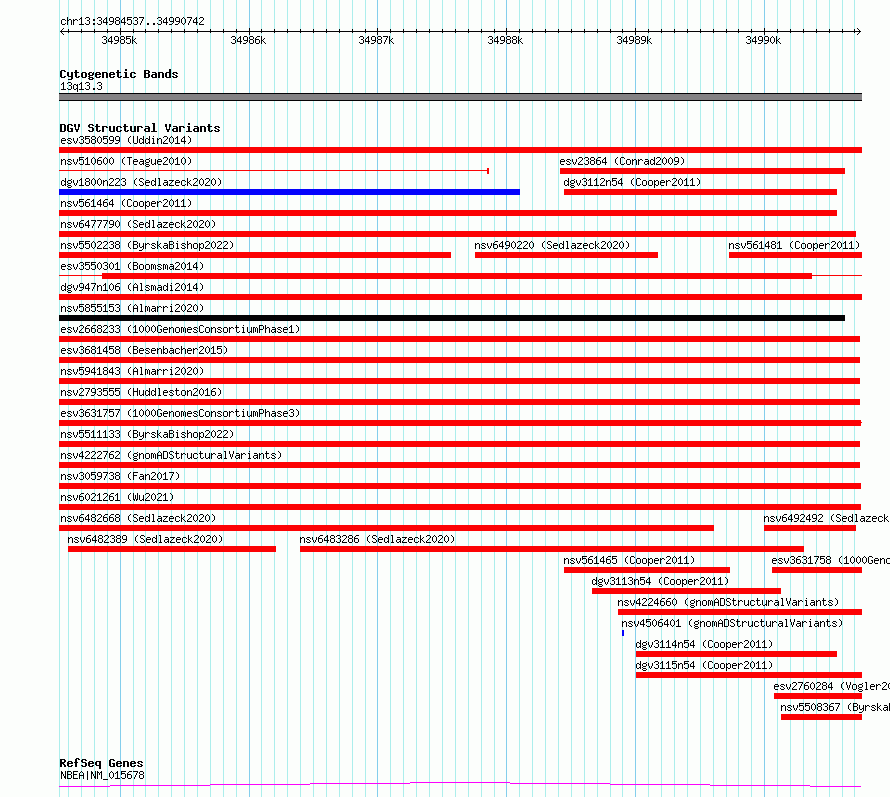Screen dimensions: 890x797
Task: Click the tiny blue nsv4506401 marker
Action: pos(623,633)
